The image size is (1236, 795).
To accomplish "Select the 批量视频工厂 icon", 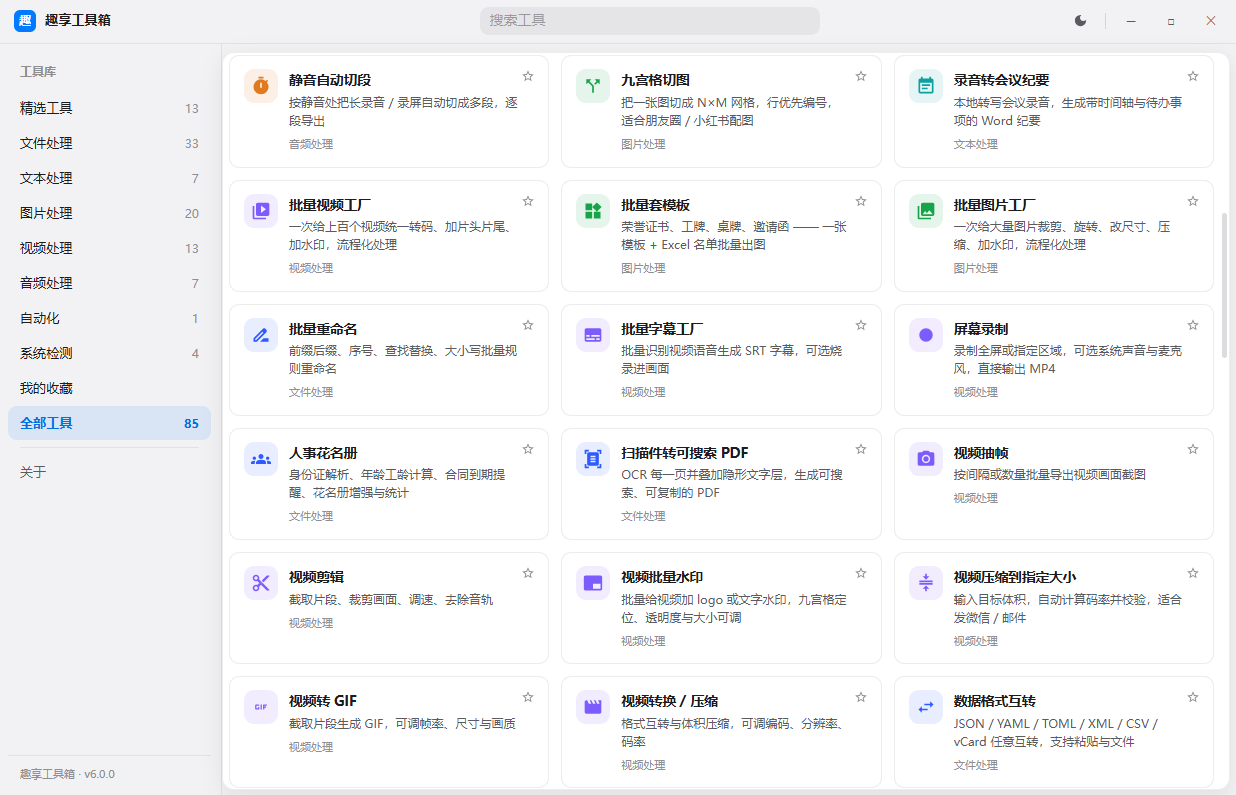I will pos(261,211).
